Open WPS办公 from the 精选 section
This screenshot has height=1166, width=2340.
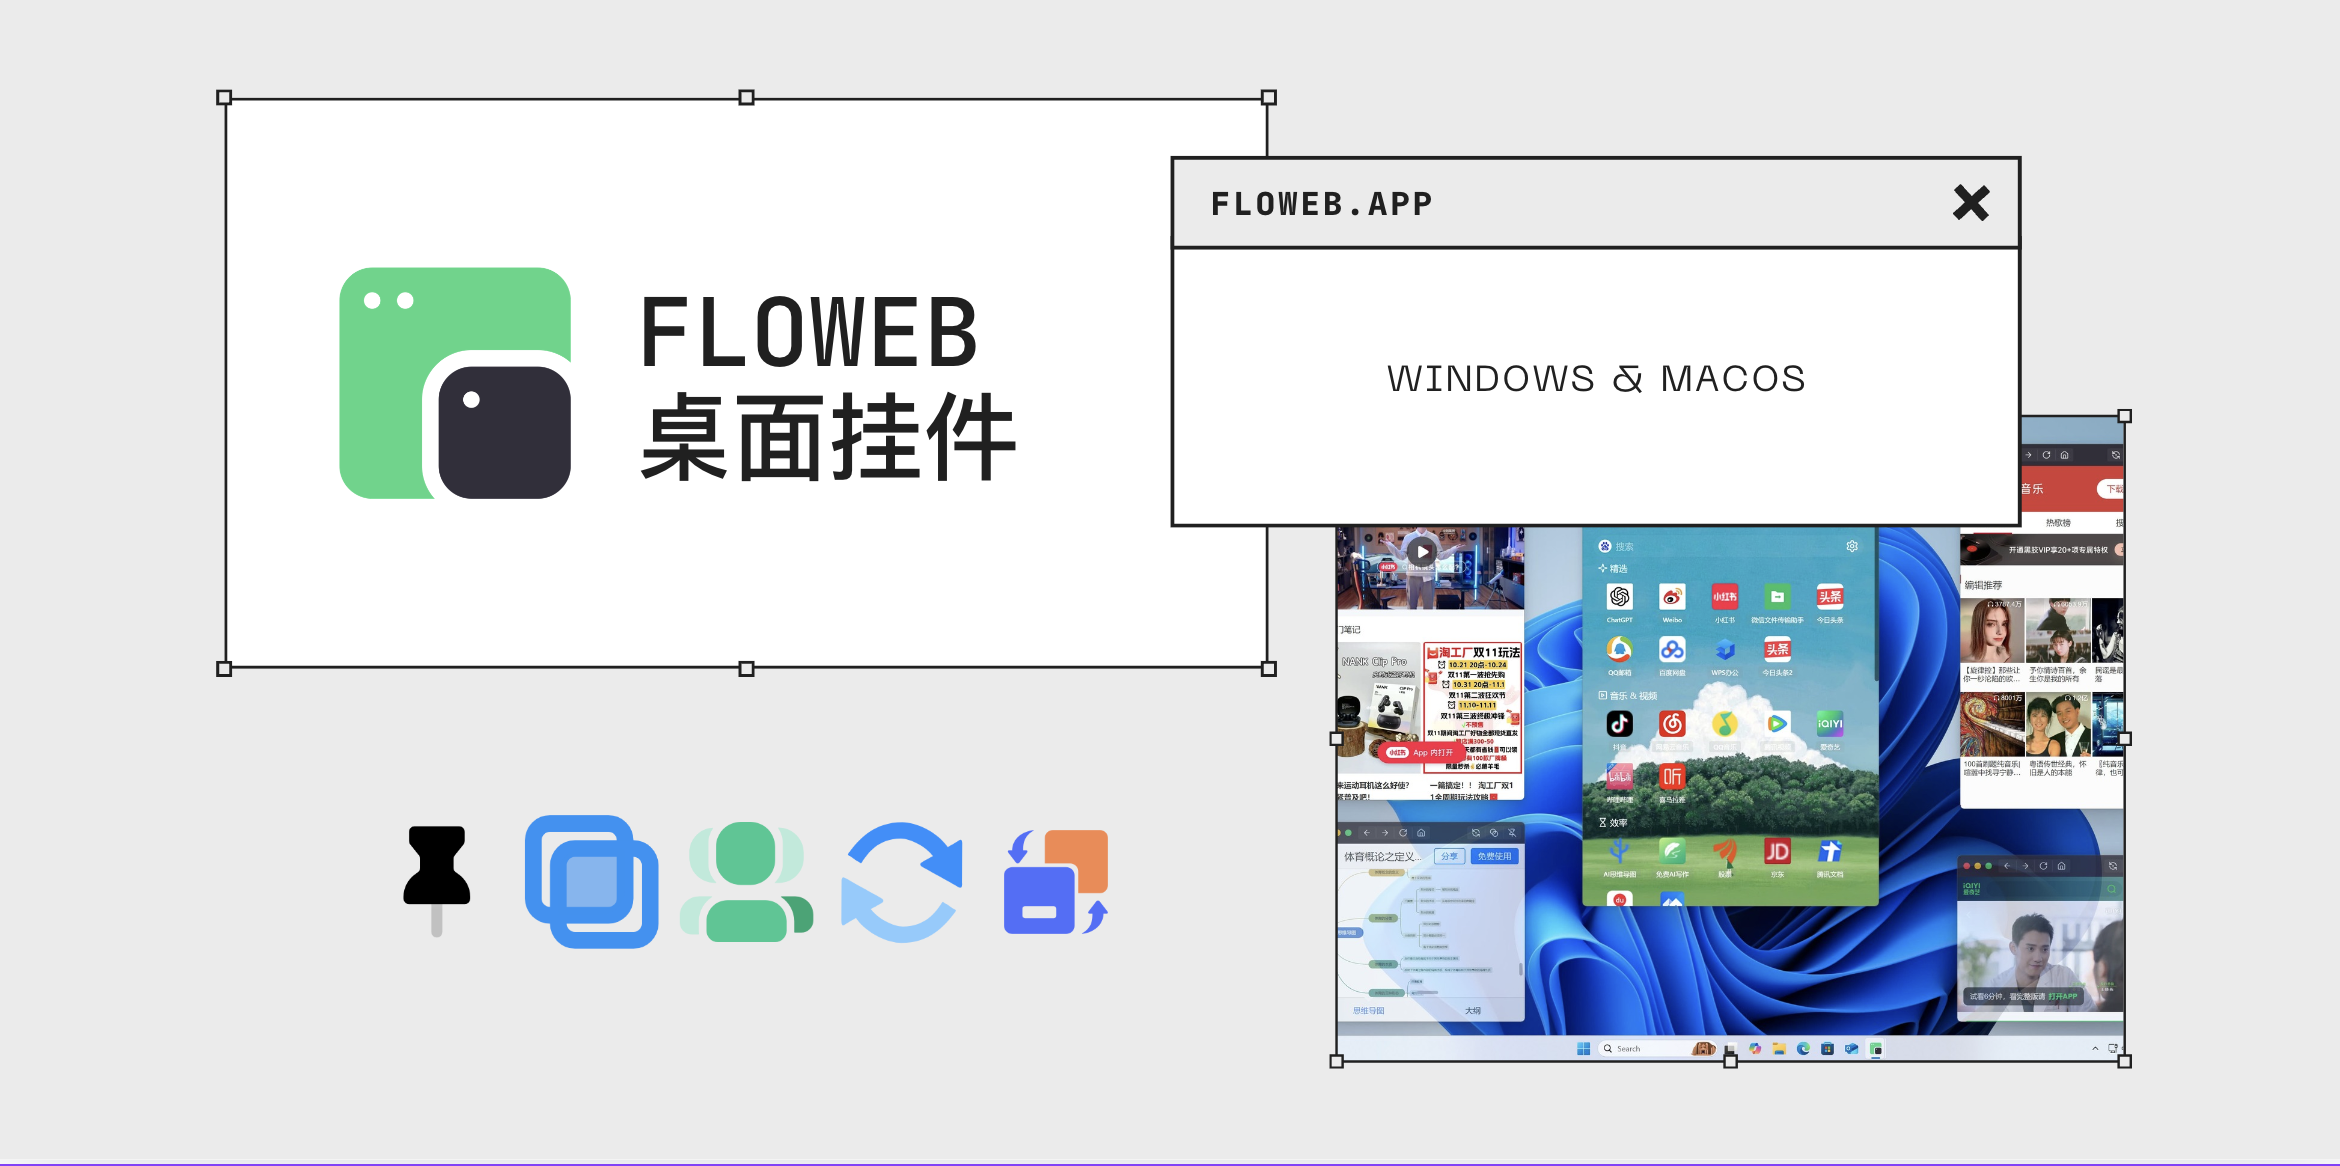[x=1723, y=650]
